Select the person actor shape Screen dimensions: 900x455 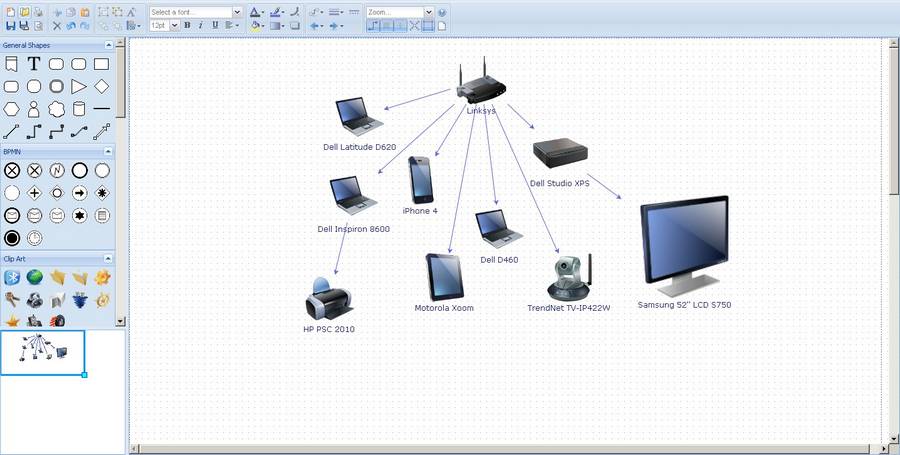point(34,109)
